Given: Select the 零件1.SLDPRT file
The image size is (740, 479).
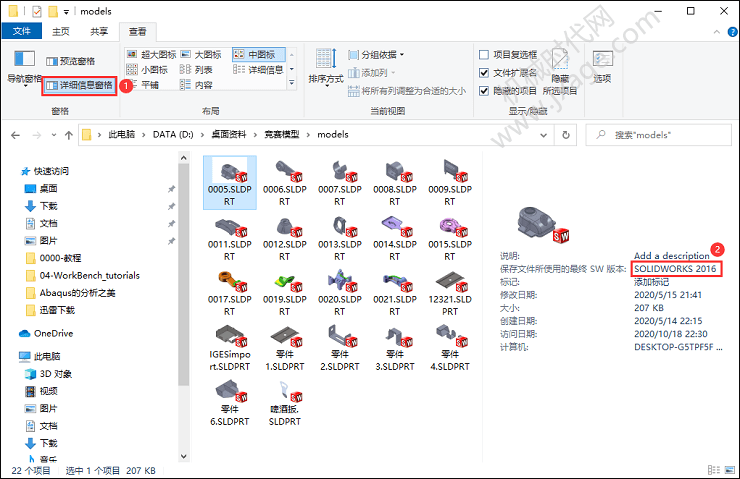Looking at the screenshot, I should coord(285,348).
